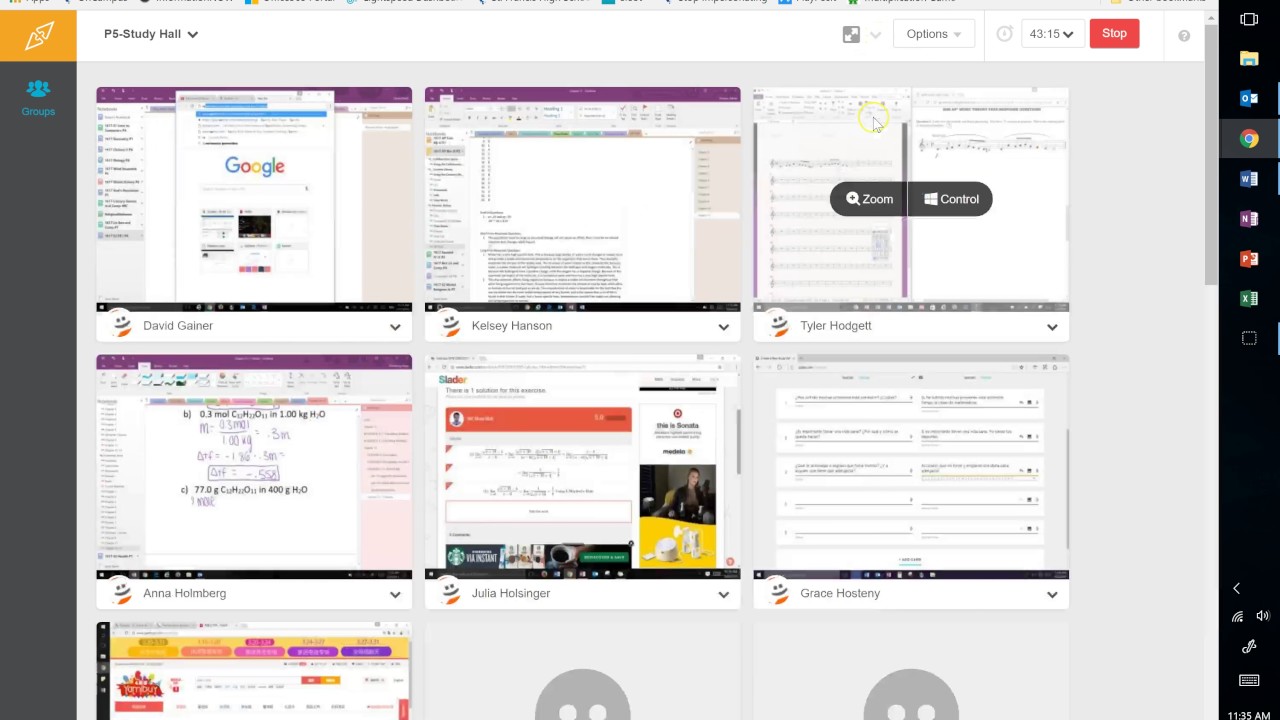This screenshot has height=720, width=1280.
Task: Click the 11:35 AM system clock
Action: 1249,715
